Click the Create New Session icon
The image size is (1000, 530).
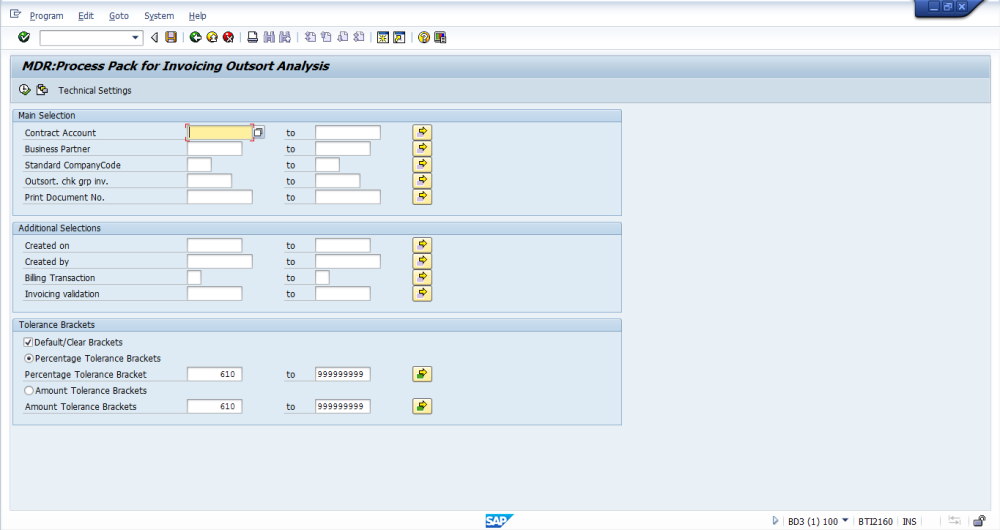click(383, 37)
